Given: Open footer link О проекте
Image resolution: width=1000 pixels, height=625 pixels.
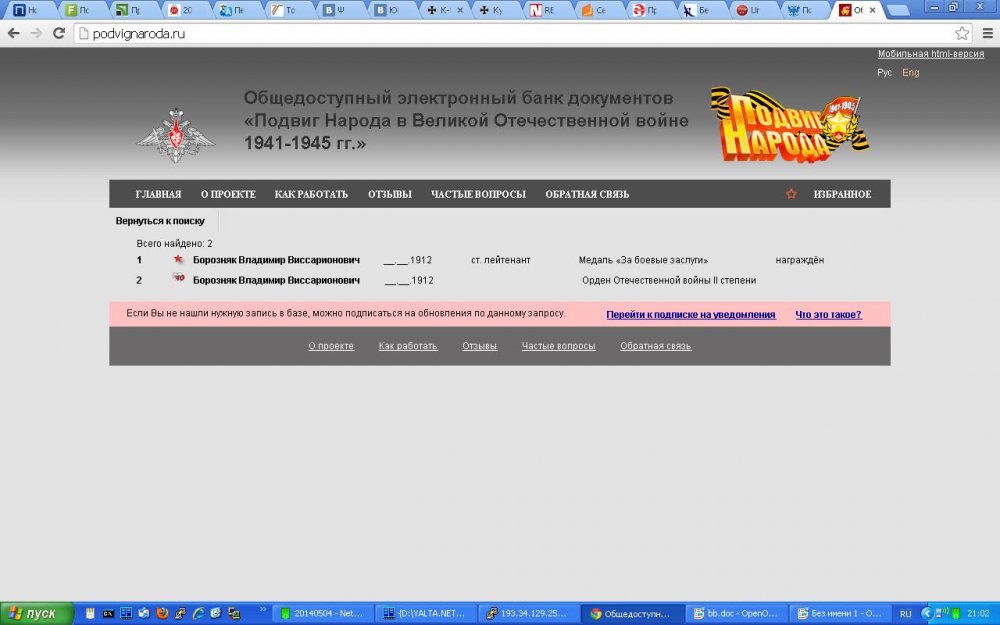Looking at the screenshot, I should click(x=331, y=346).
